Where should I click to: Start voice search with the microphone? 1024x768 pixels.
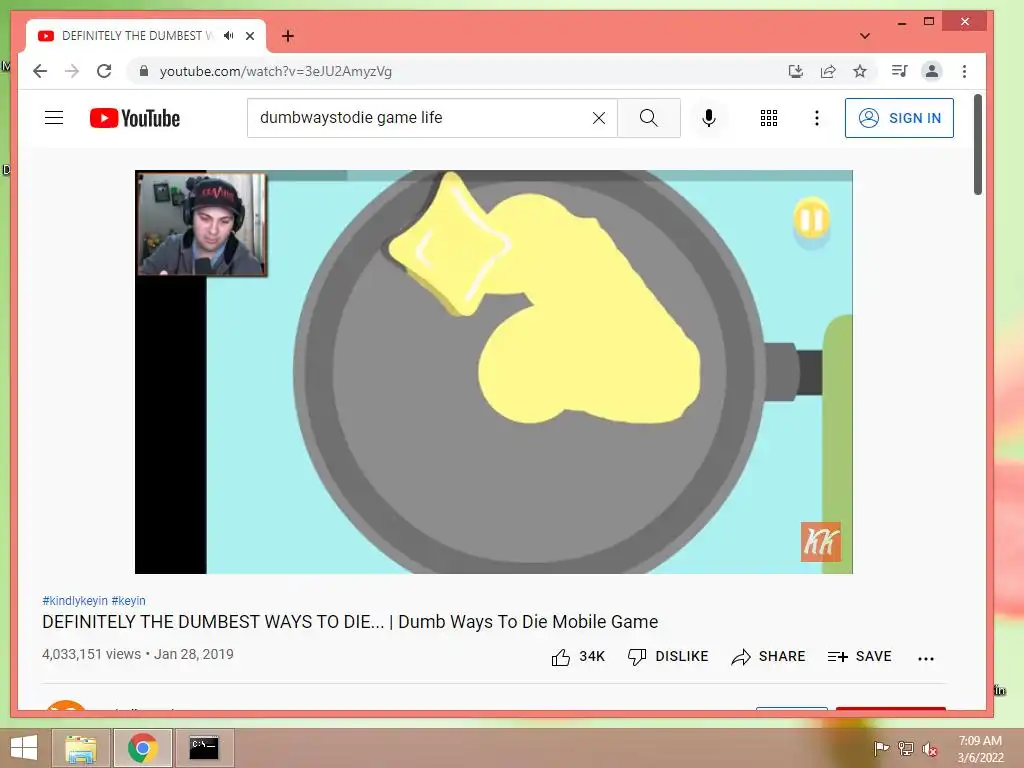click(x=709, y=118)
